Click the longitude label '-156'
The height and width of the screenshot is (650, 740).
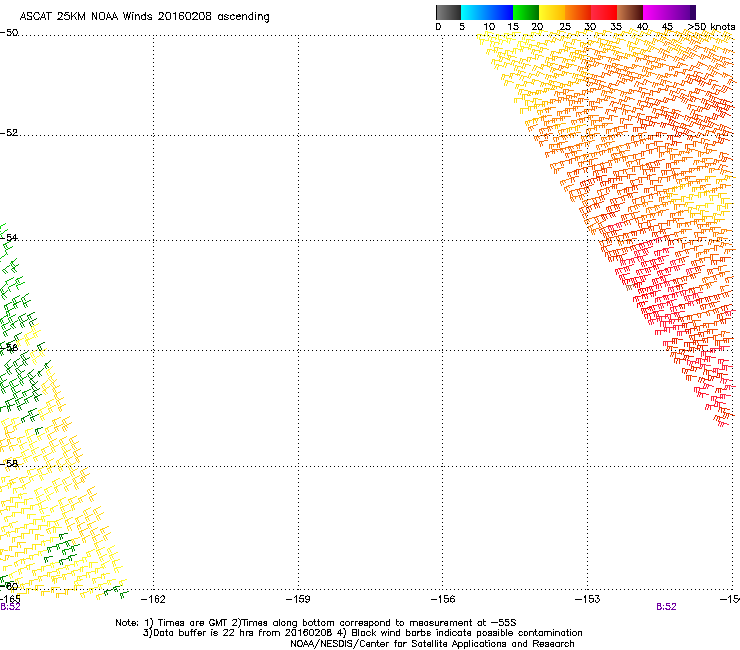443,599
